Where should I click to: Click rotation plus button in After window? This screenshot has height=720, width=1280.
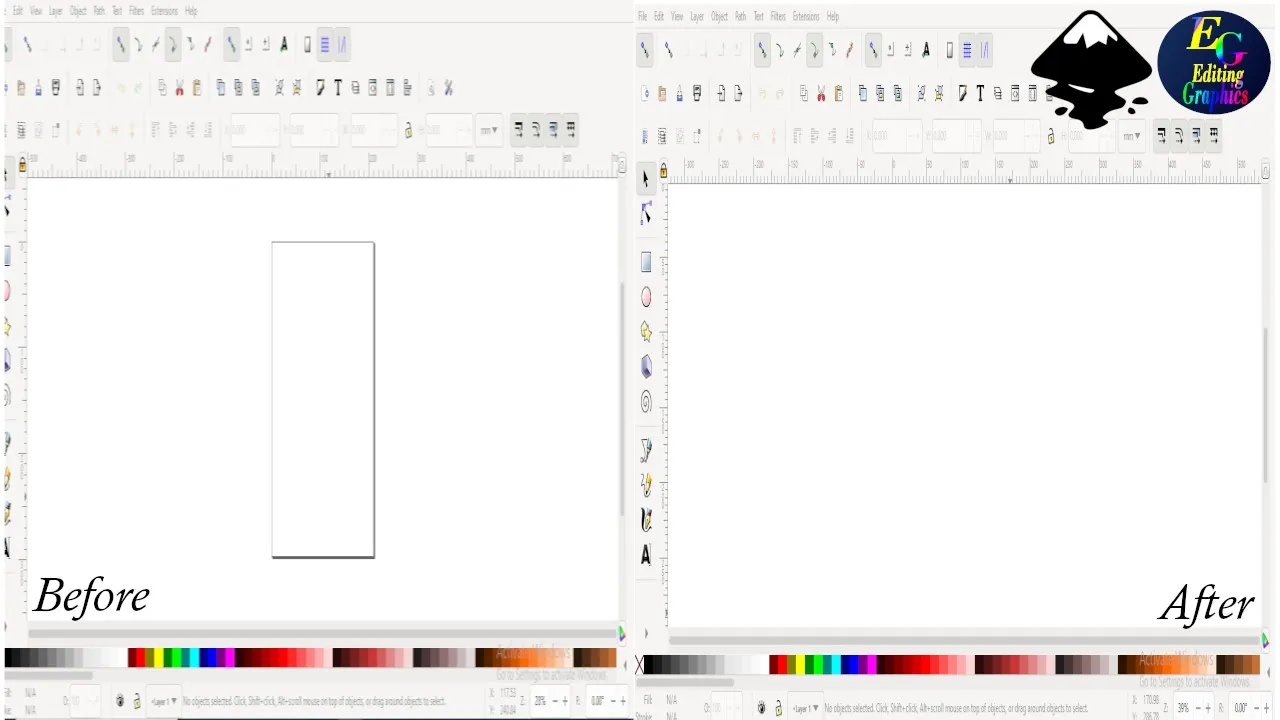click(1265, 708)
